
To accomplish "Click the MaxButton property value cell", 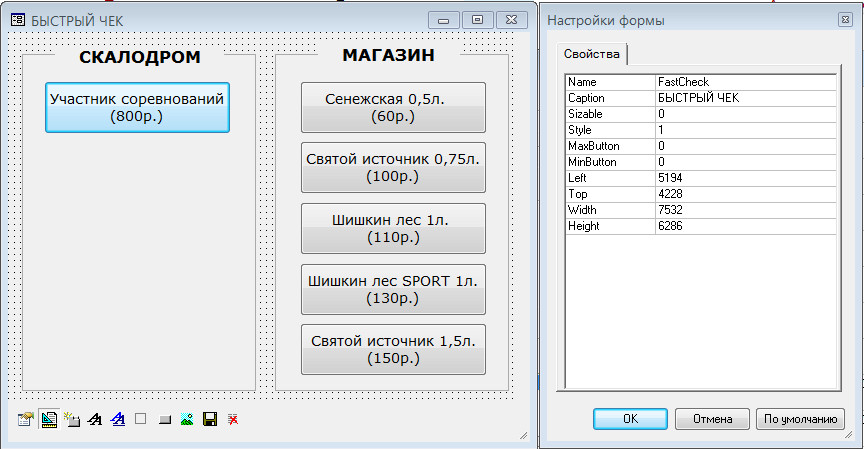I will tap(746, 146).
